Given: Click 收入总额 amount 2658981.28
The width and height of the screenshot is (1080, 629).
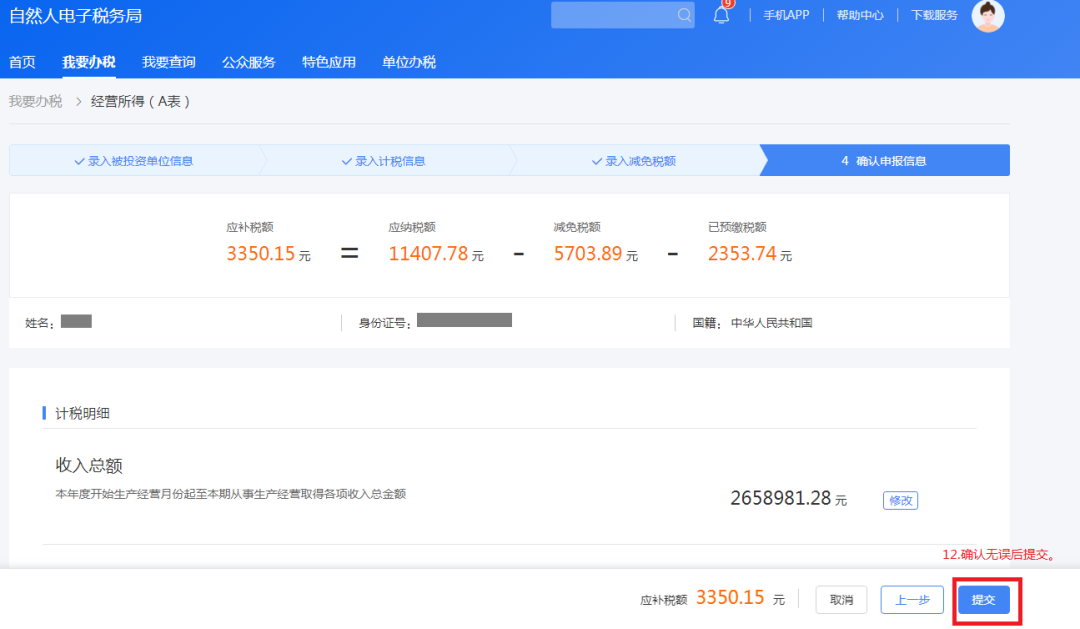Looking at the screenshot, I should click(780, 497).
